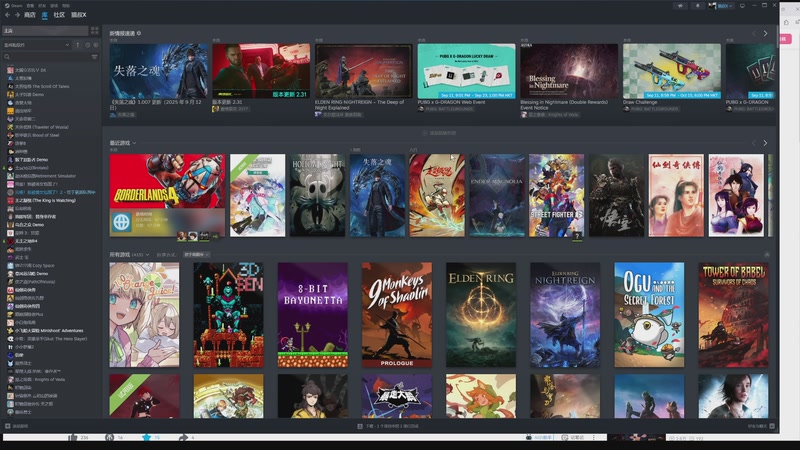Select Street Fighter 6 in recent games
Screen dimensions: 800x450
point(557,195)
